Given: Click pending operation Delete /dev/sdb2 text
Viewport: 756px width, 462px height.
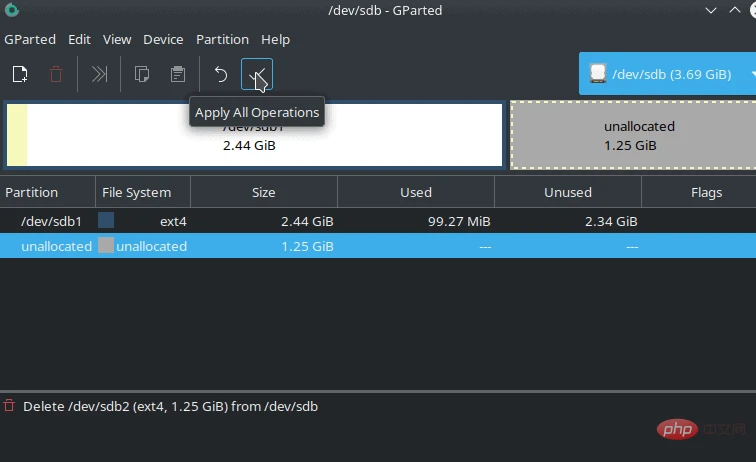Looking at the screenshot, I should [x=170, y=407].
